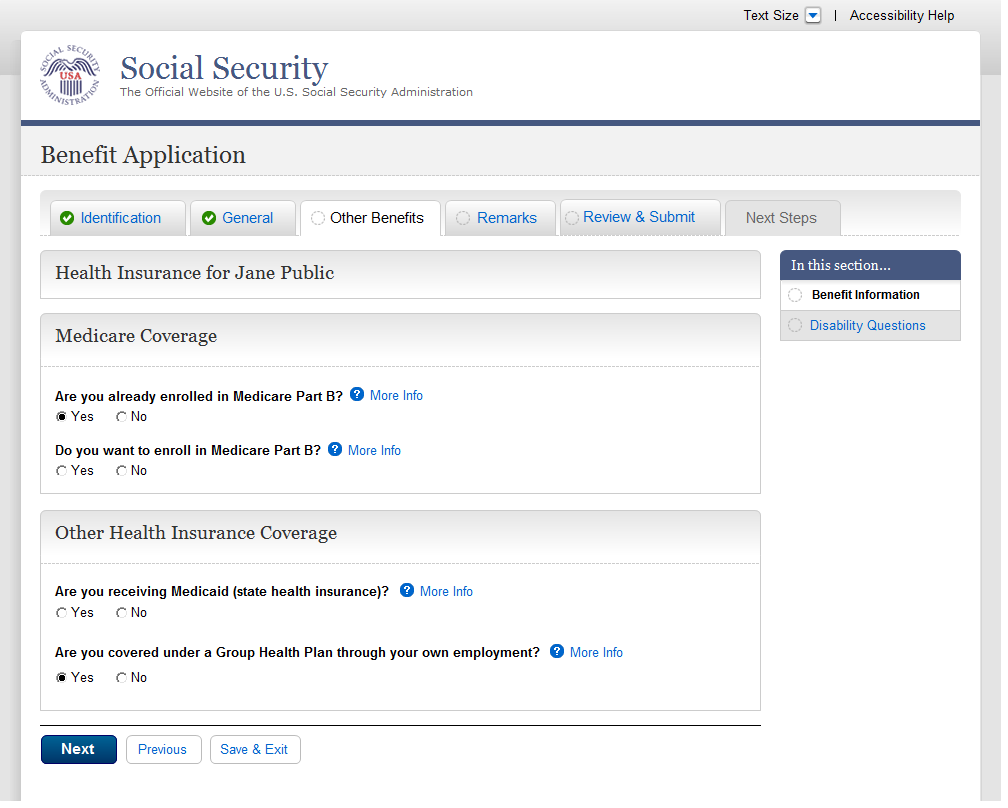
Task: Click help icon beside want to enroll question
Action: point(335,450)
